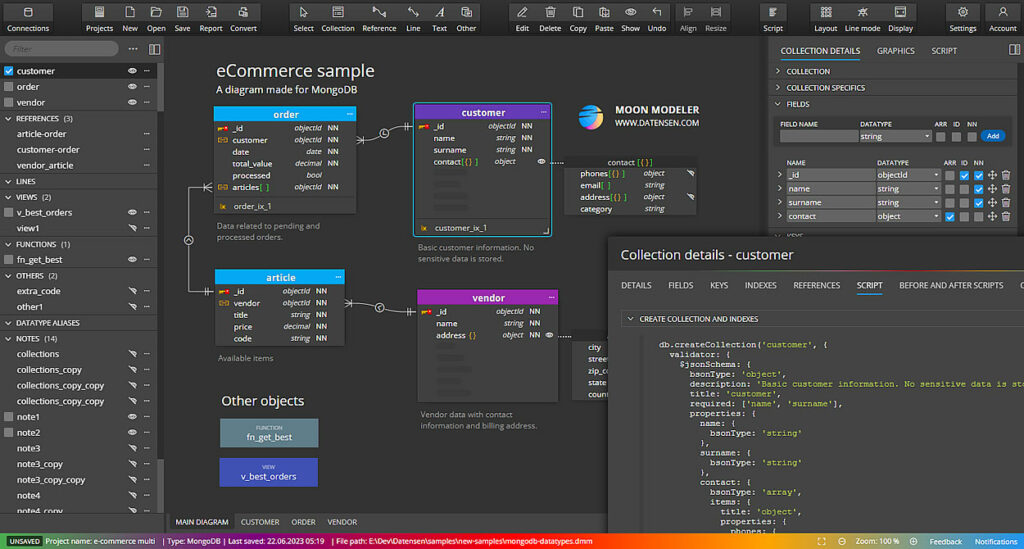The height and width of the screenshot is (549, 1024).
Task: Click the Filter input field
Action: click(61, 49)
